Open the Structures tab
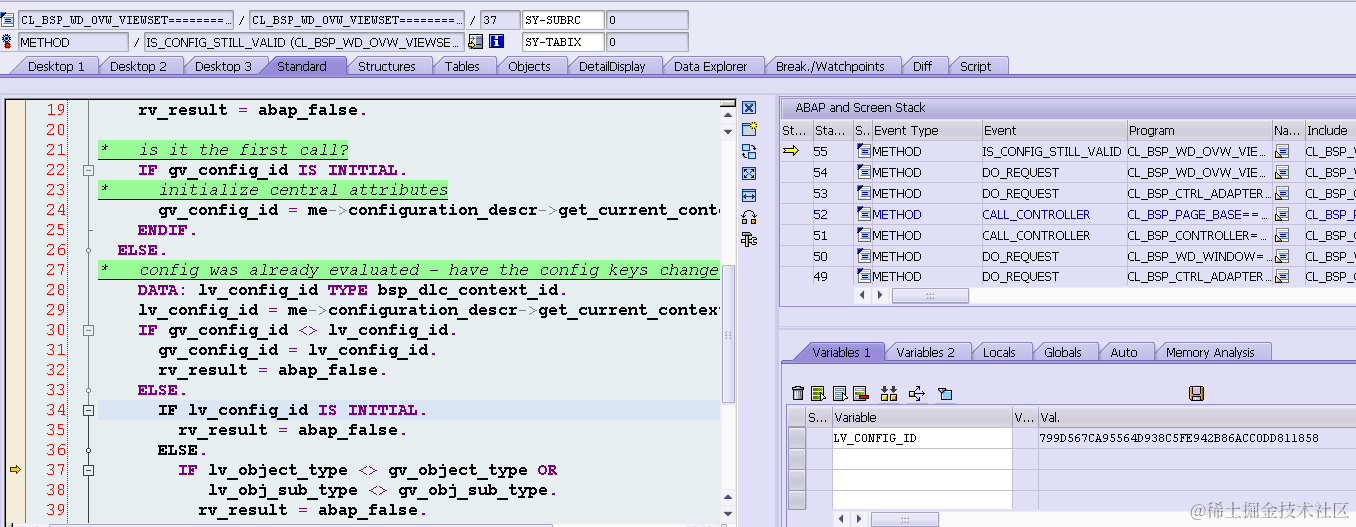 tap(387, 66)
